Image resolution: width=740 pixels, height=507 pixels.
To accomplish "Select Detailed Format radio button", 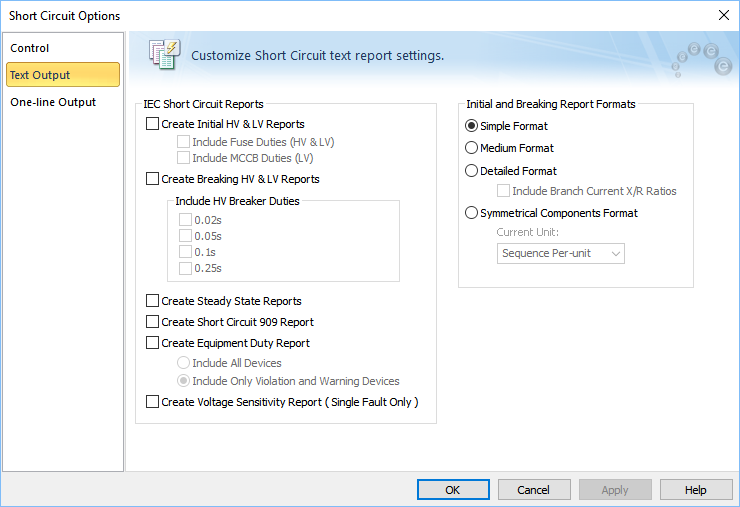I will tap(472, 171).
